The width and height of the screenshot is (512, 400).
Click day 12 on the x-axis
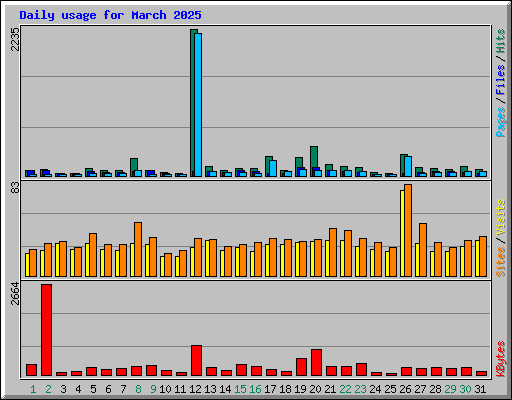[x=195, y=389]
